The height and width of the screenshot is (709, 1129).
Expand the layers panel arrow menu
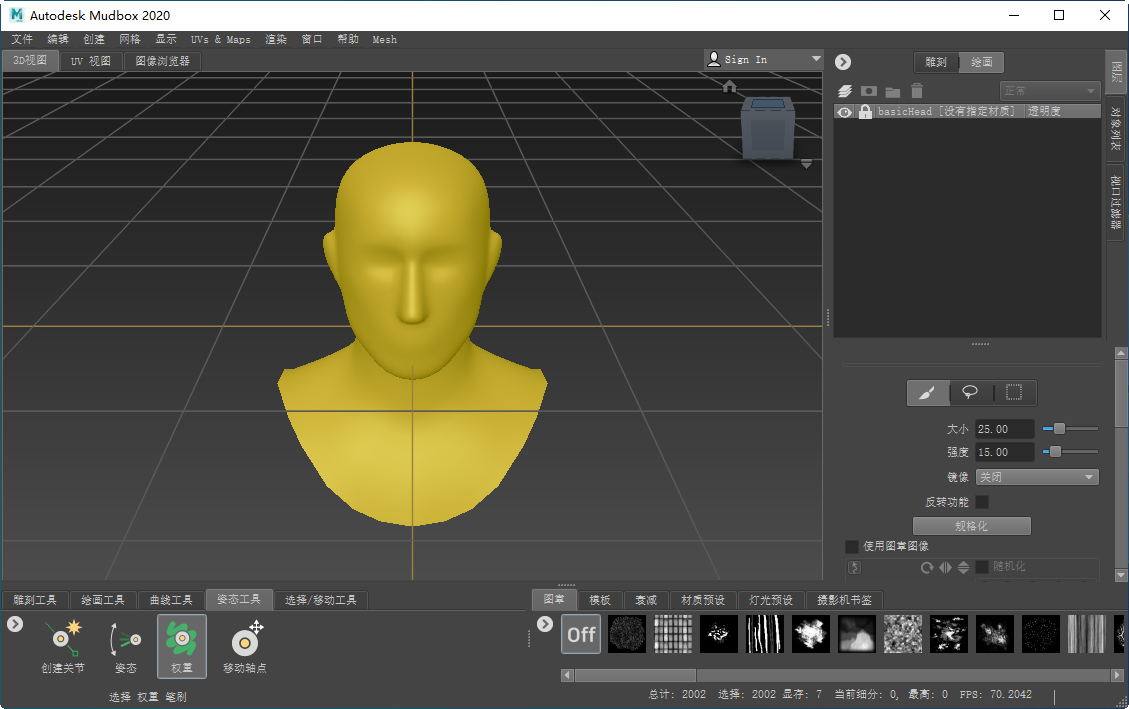pyautogui.click(x=842, y=62)
